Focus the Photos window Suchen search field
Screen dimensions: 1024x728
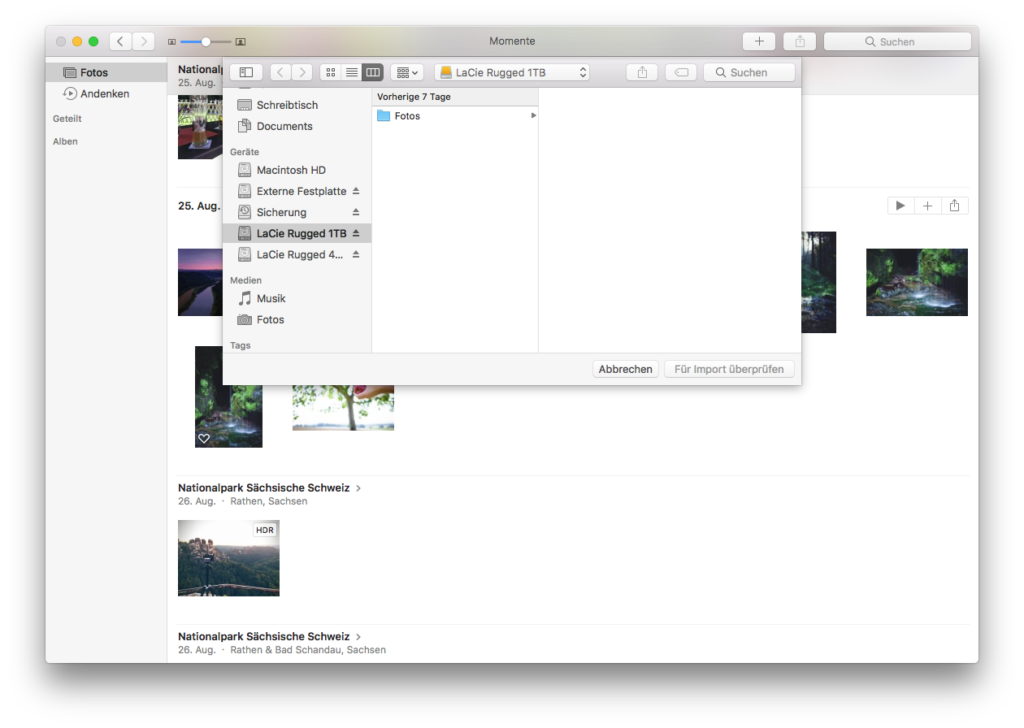click(x=897, y=41)
